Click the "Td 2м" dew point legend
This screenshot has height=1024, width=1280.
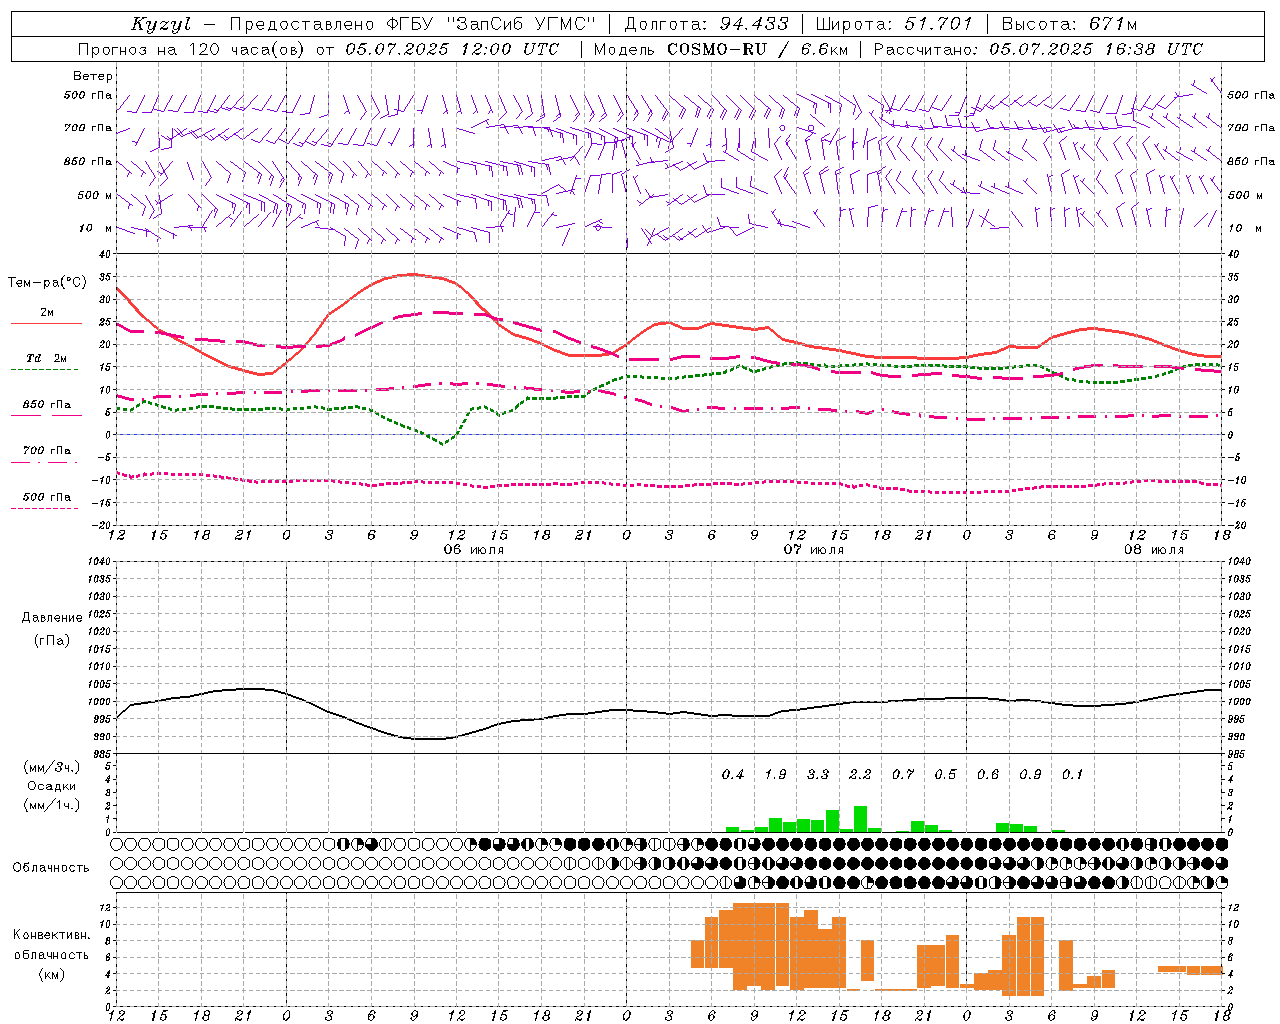[47, 358]
